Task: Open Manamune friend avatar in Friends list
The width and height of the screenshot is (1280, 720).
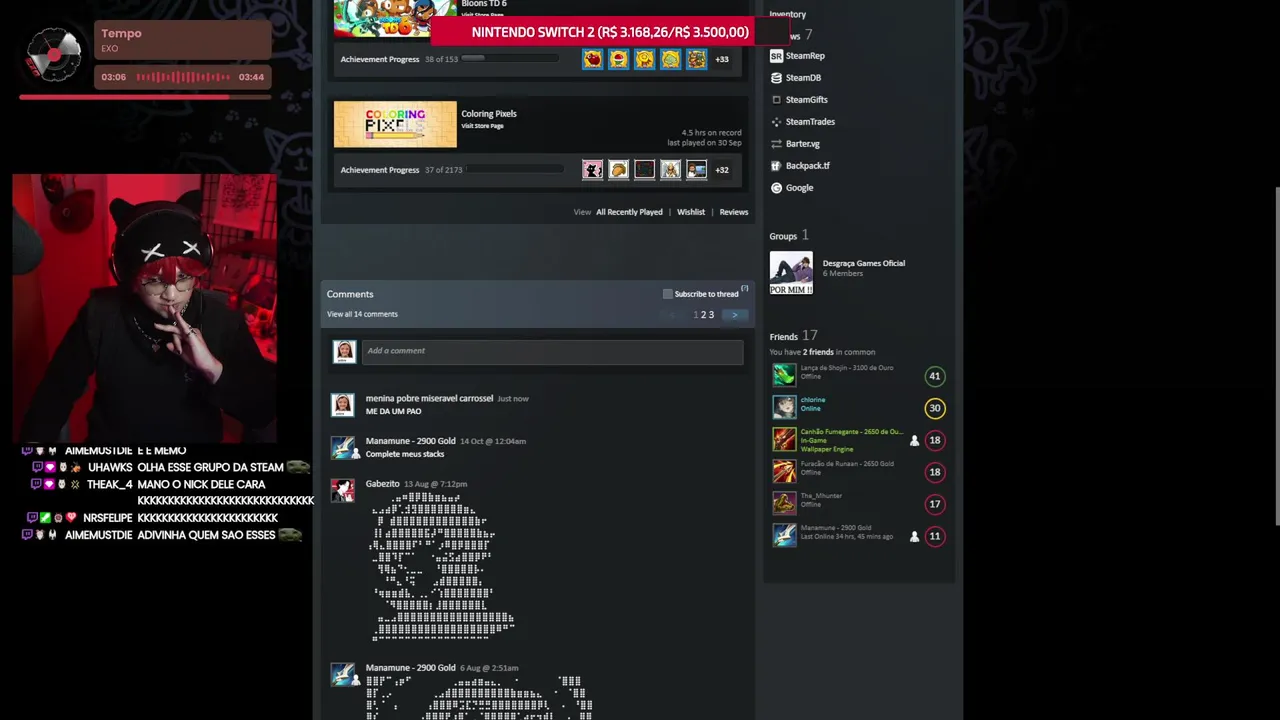Action: tap(784, 535)
